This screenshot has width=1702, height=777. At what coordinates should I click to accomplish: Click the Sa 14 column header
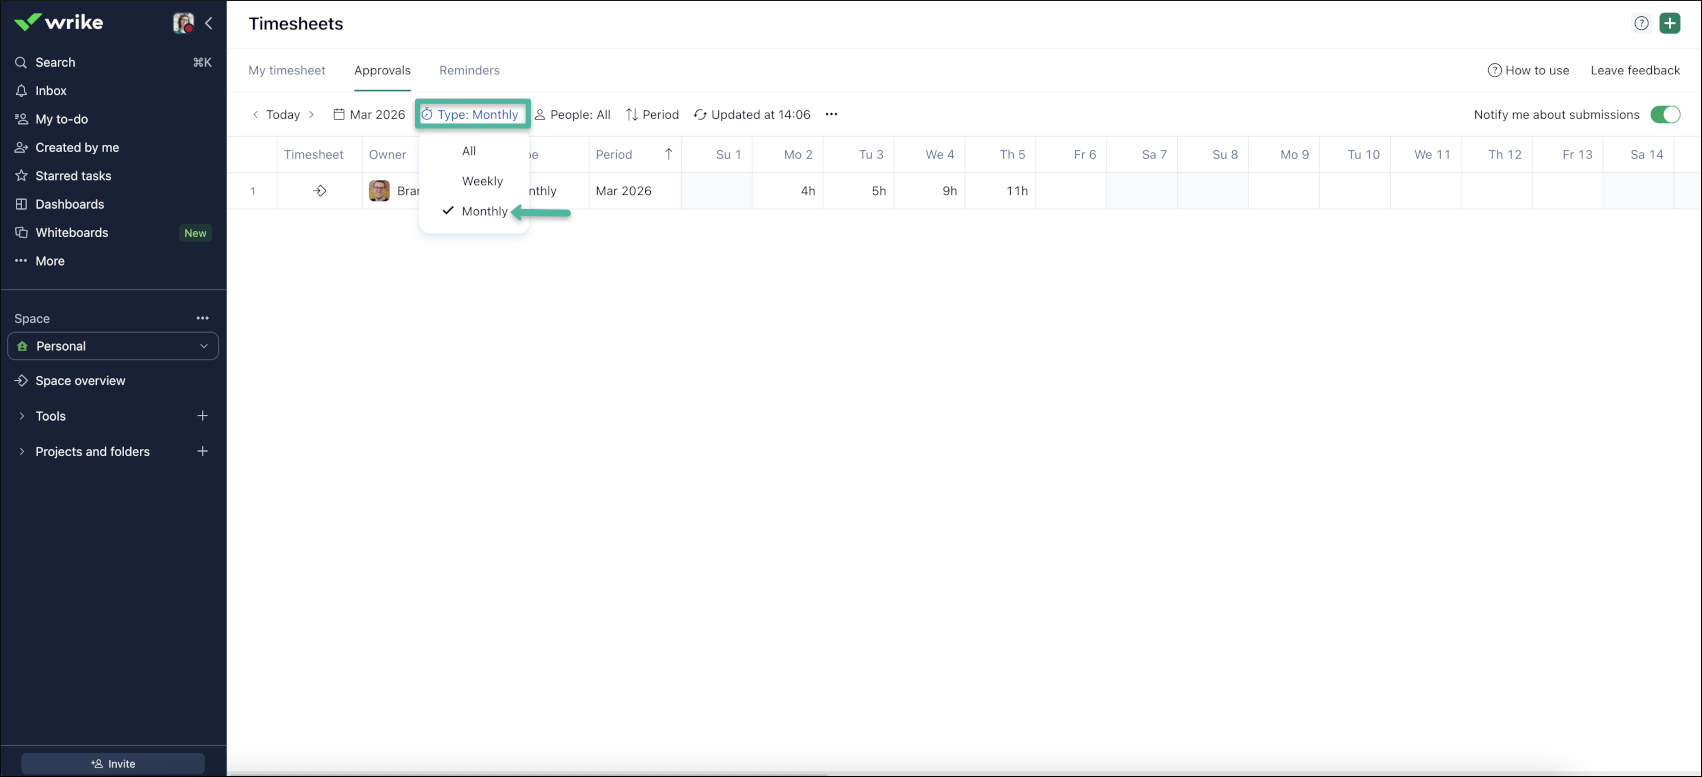point(1639,155)
